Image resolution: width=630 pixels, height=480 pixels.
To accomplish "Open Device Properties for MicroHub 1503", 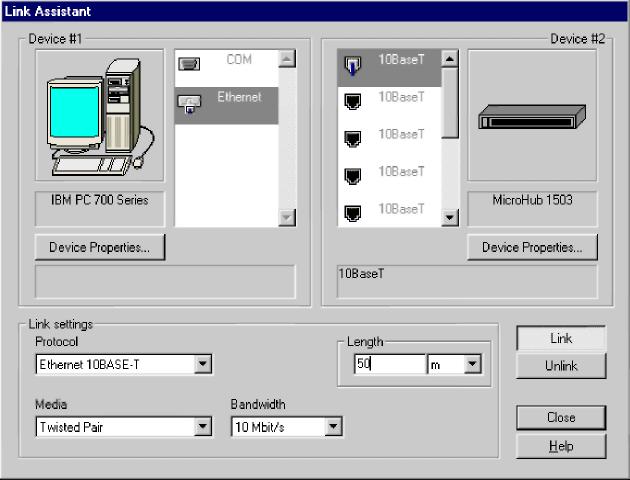I will coord(532,247).
